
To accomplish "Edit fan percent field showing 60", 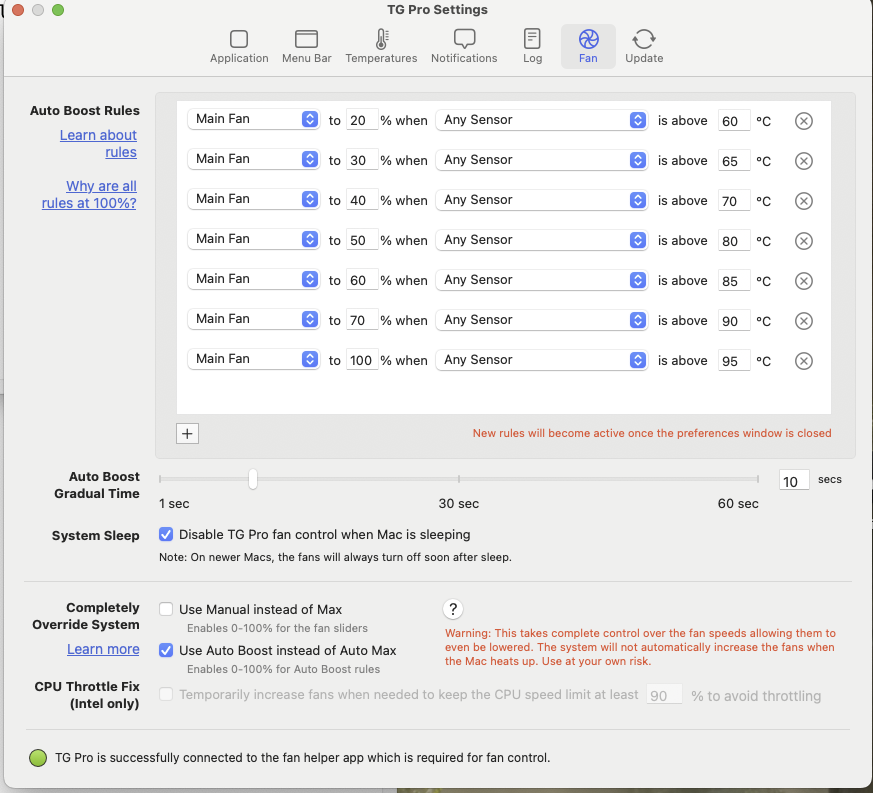I will 362,281.
